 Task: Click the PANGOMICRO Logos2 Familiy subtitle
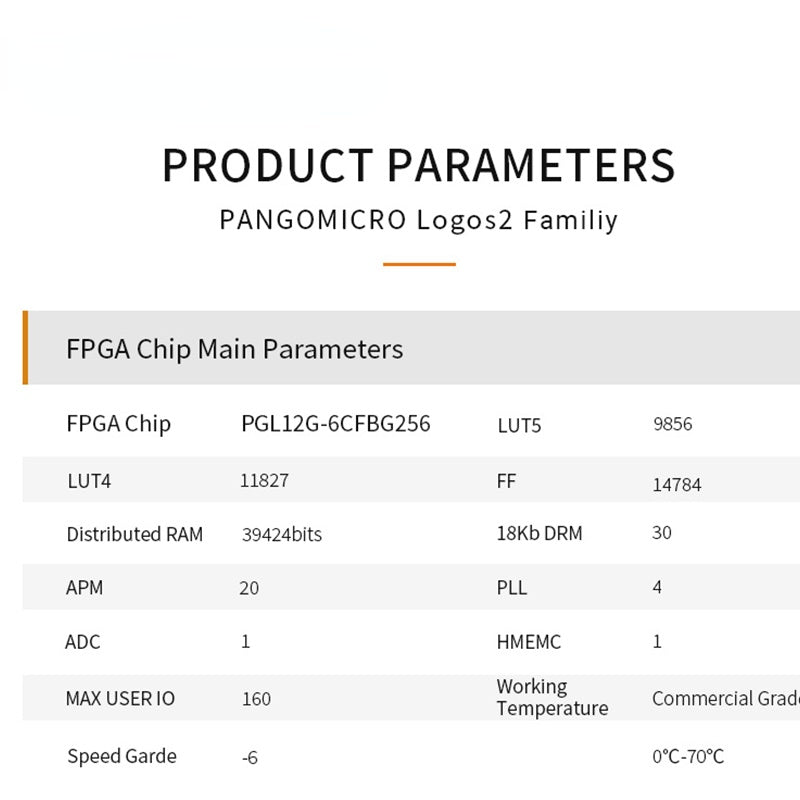tap(418, 220)
